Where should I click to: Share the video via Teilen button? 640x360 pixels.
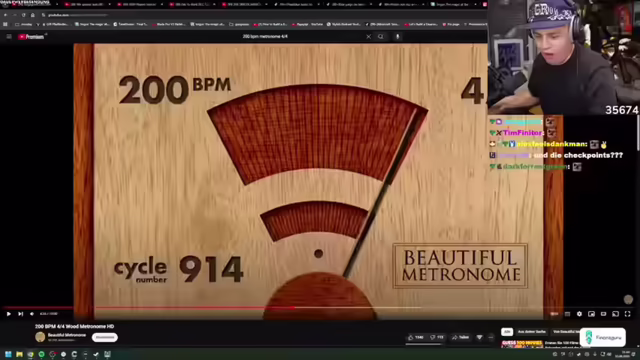(460, 337)
